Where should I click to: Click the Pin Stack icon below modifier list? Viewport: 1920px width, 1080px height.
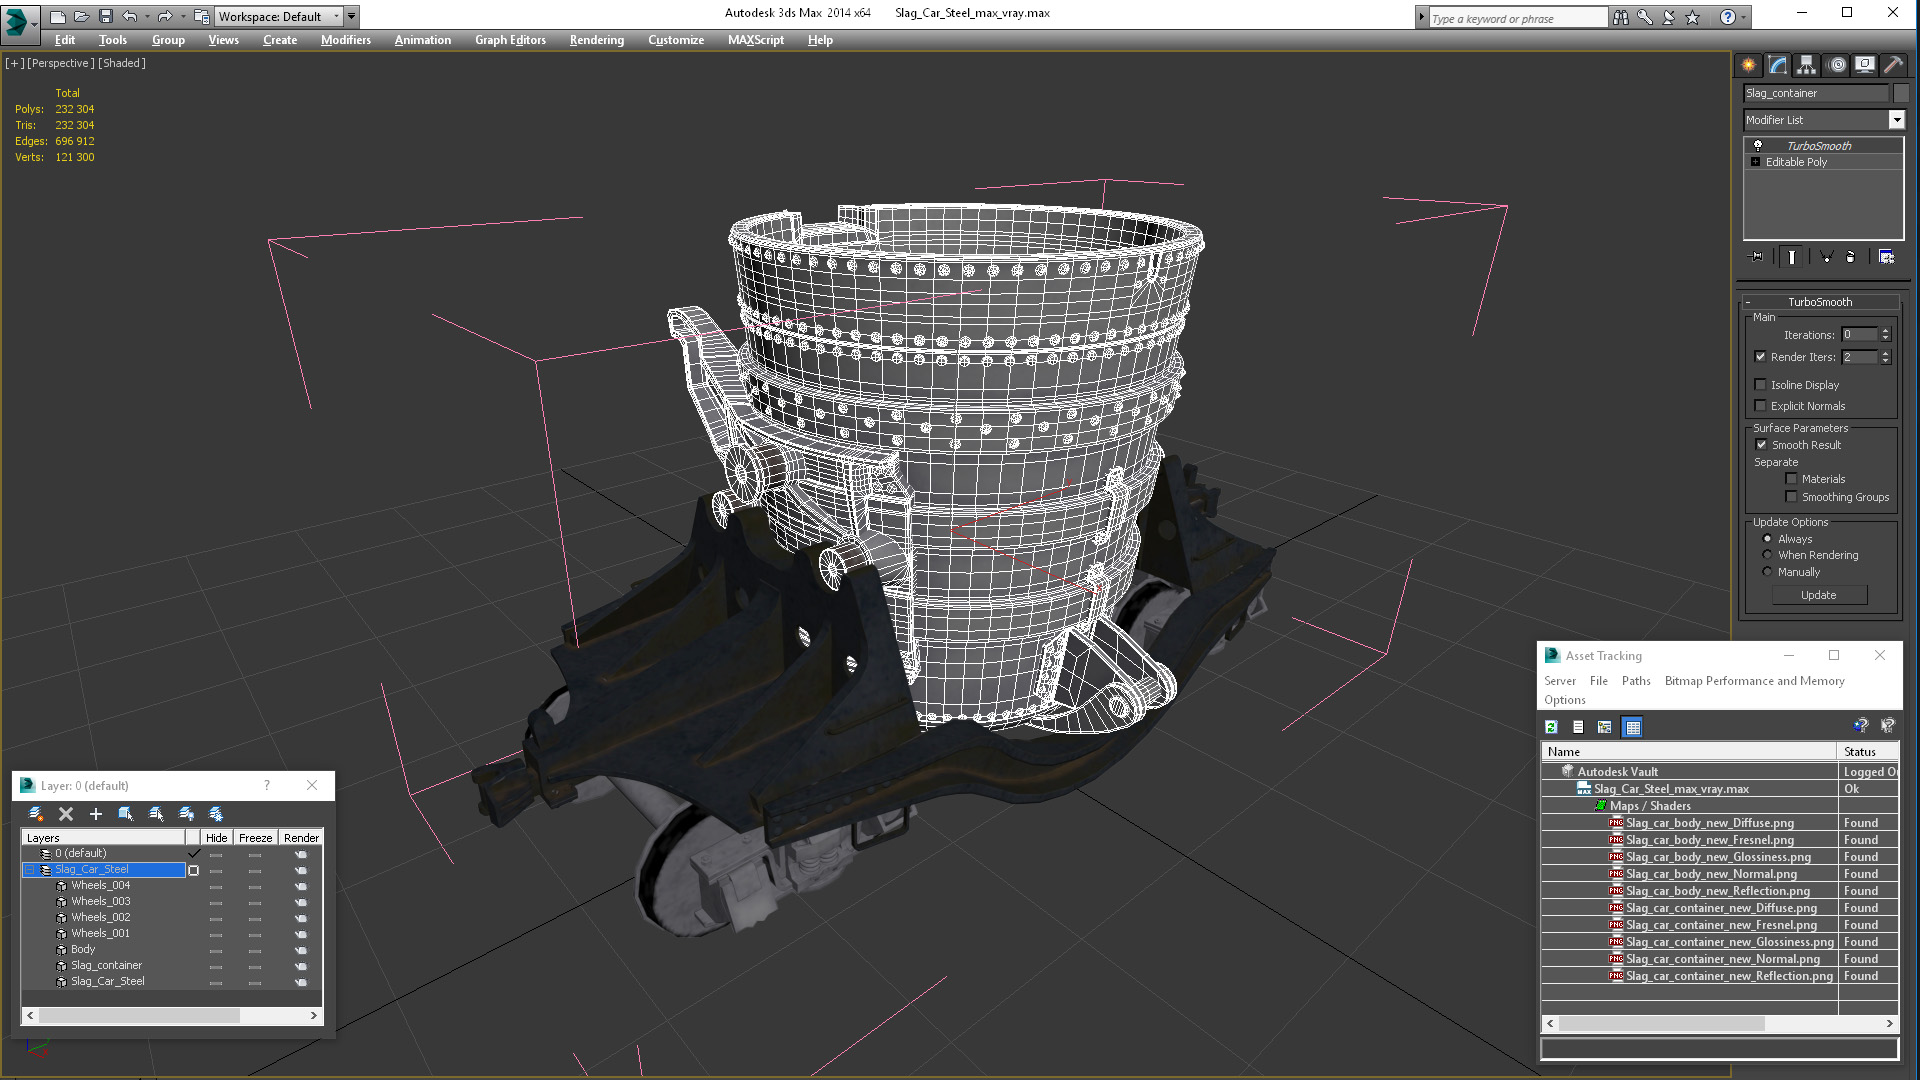coord(1757,257)
